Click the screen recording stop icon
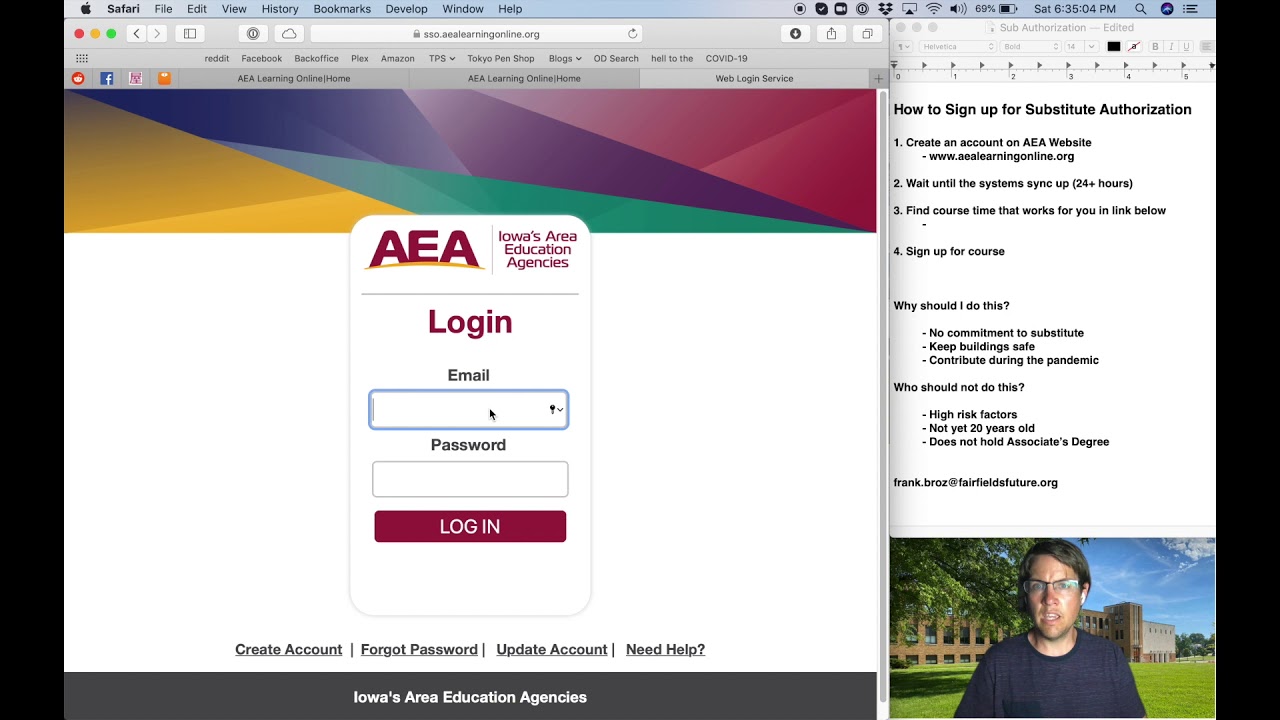The height and width of the screenshot is (720, 1280). (x=800, y=9)
